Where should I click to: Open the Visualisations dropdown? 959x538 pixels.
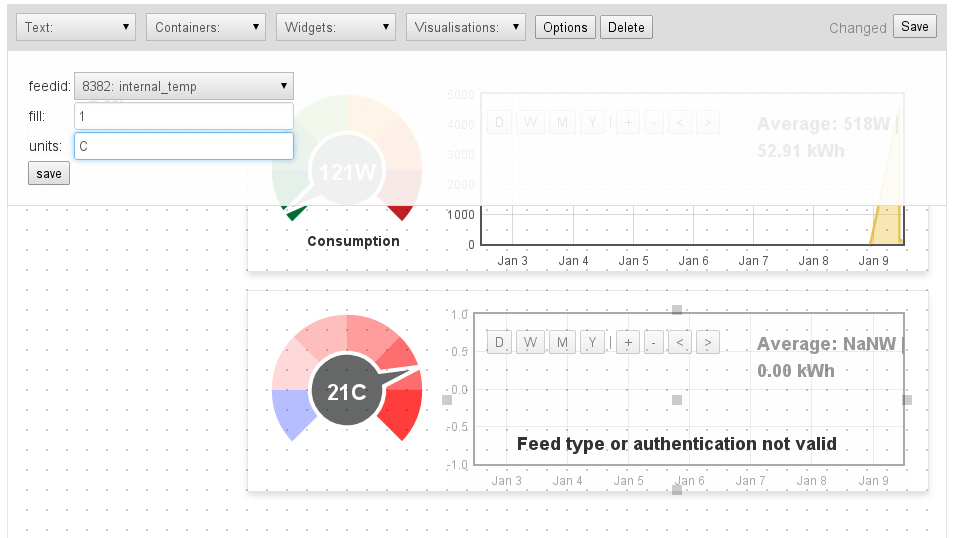466,27
